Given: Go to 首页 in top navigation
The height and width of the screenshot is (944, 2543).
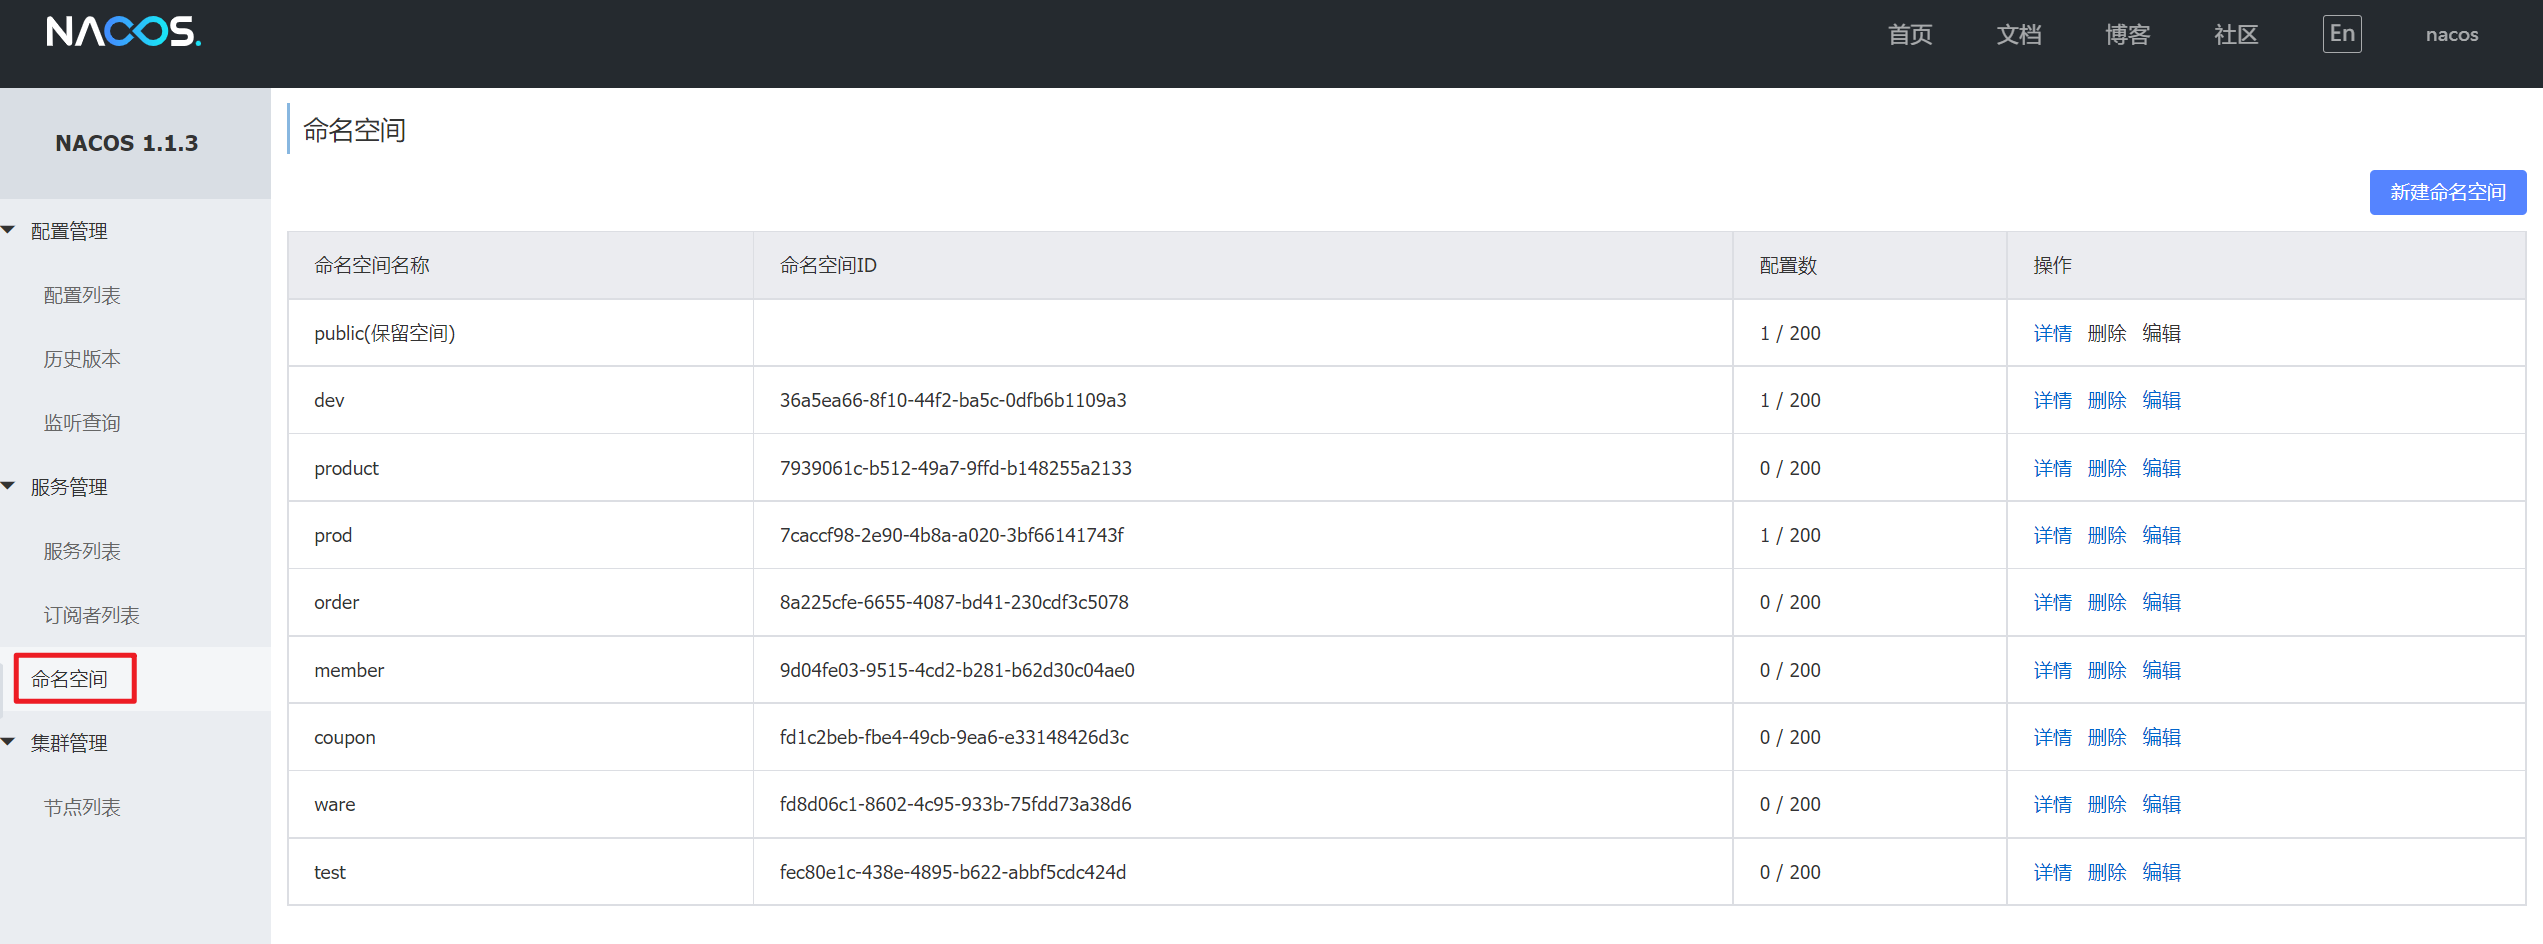Looking at the screenshot, I should (x=1910, y=34).
